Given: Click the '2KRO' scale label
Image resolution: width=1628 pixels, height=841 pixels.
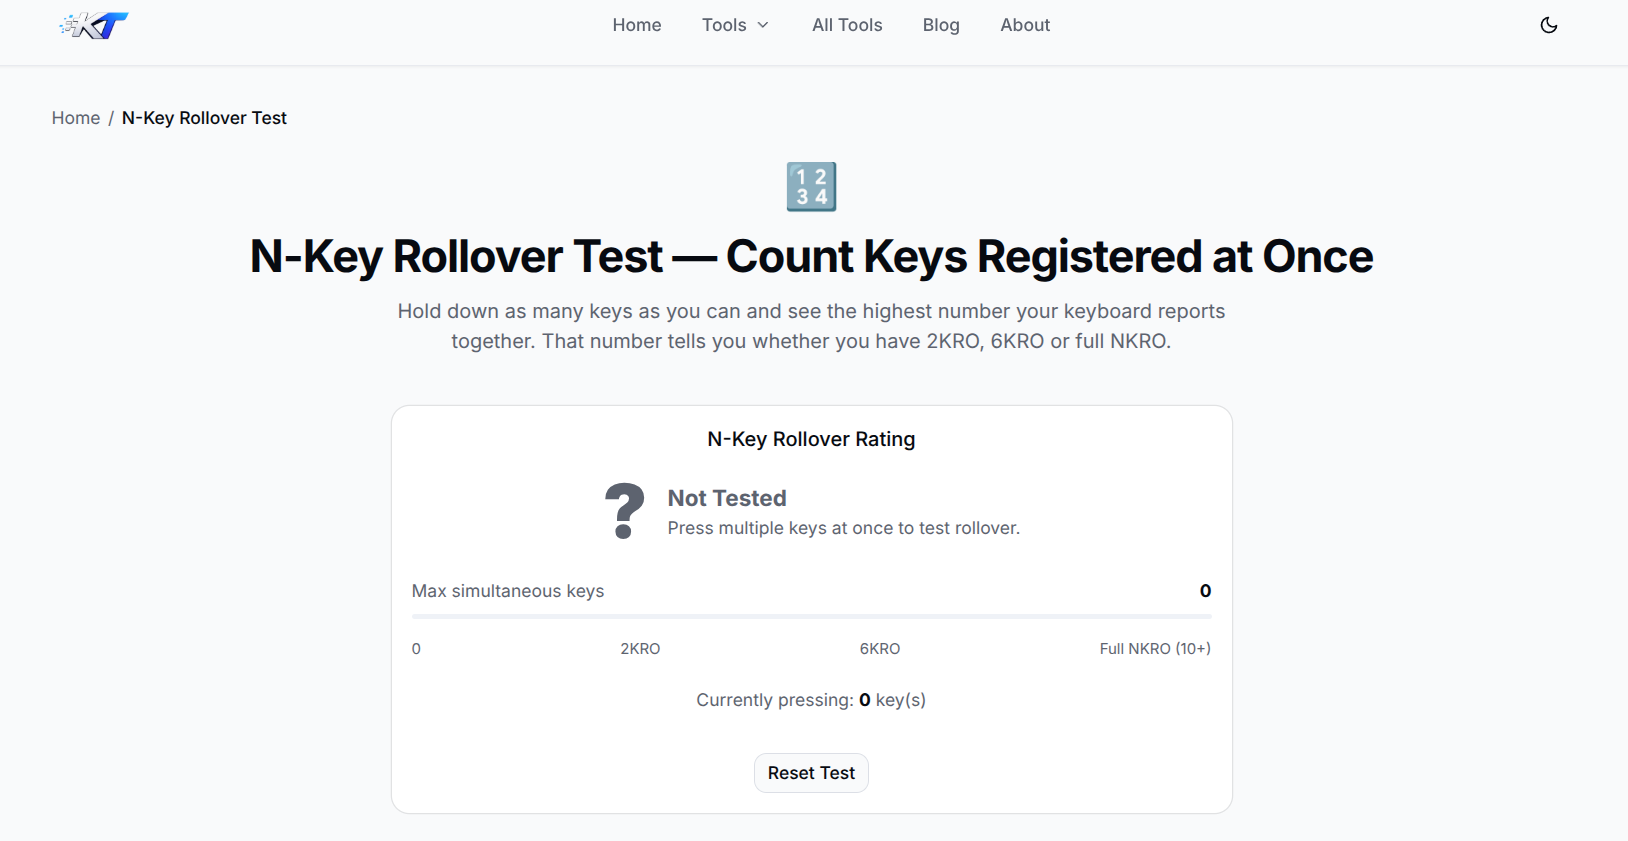Looking at the screenshot, I should point(640,649).
